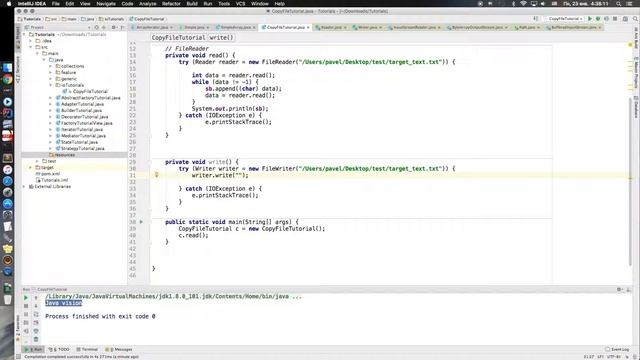Open the Terminal tool window
The image size is (640, 360).
click(x=87, y=349)
